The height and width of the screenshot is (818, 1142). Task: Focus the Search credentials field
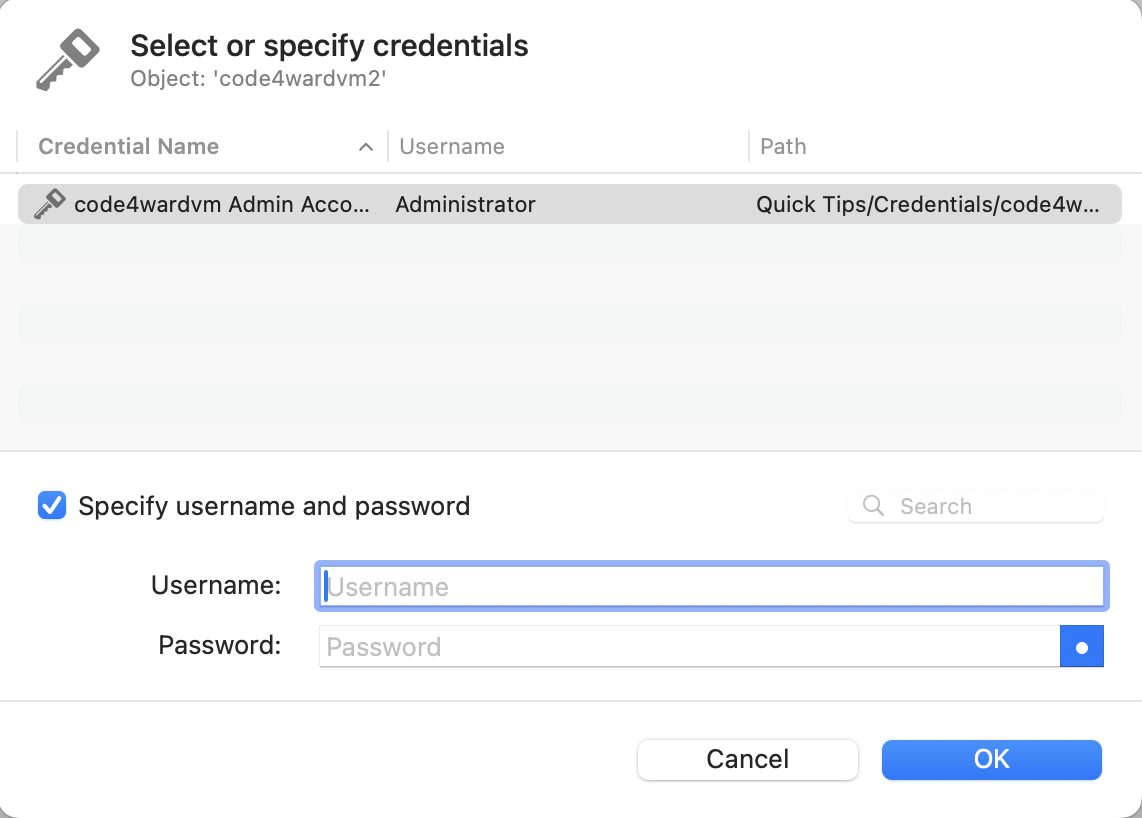[976, 506]
